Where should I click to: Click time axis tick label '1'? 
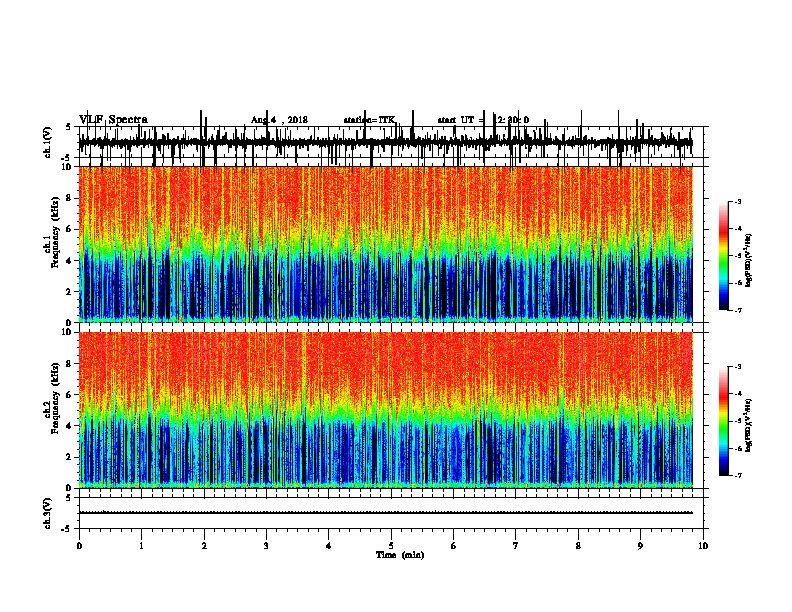click(x=141, y=546)
